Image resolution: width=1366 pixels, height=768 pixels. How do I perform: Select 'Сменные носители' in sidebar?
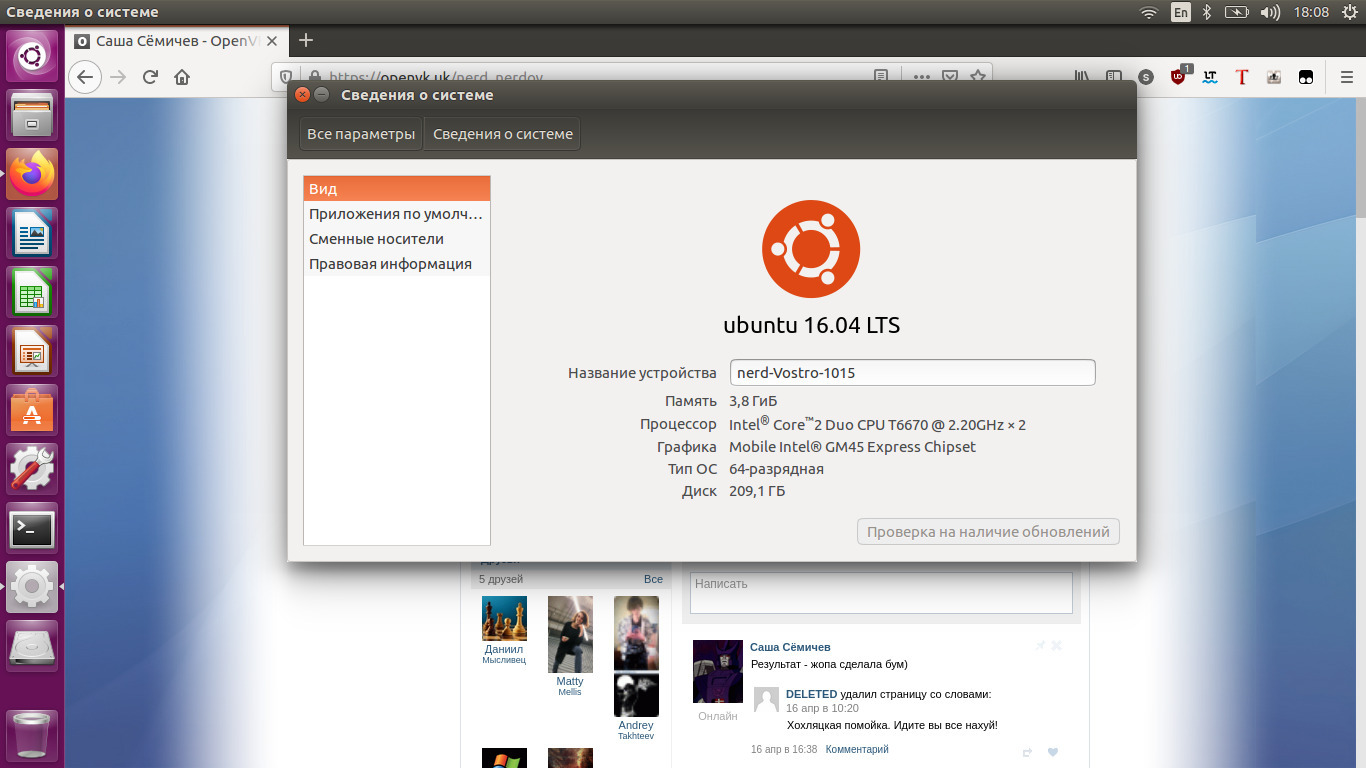click(x=376, y=239)
